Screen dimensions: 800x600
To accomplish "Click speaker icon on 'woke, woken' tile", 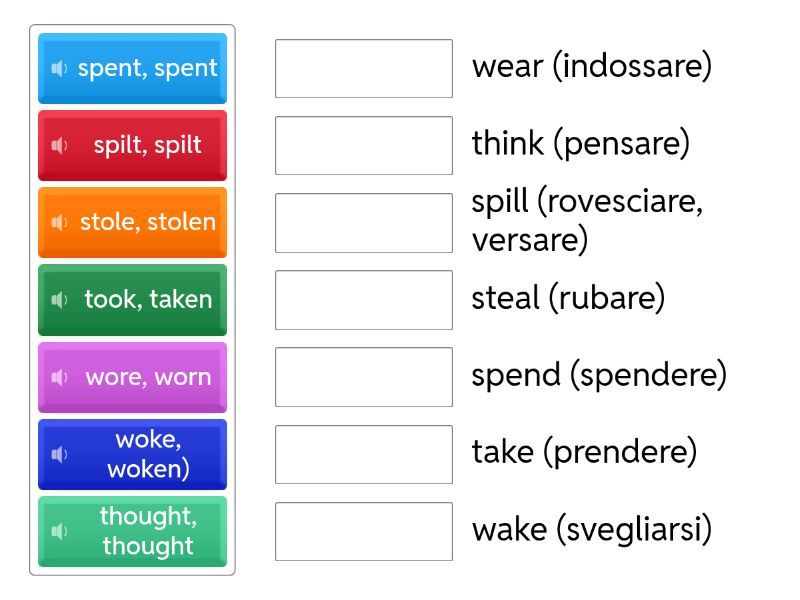I will pos(59,454).
